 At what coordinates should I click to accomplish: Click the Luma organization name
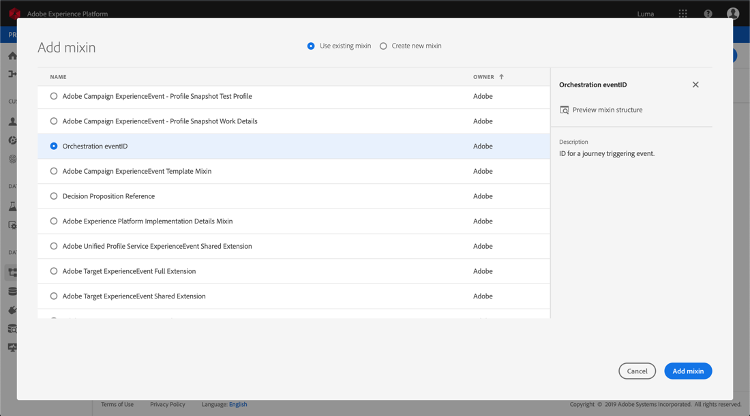[645, 14]
